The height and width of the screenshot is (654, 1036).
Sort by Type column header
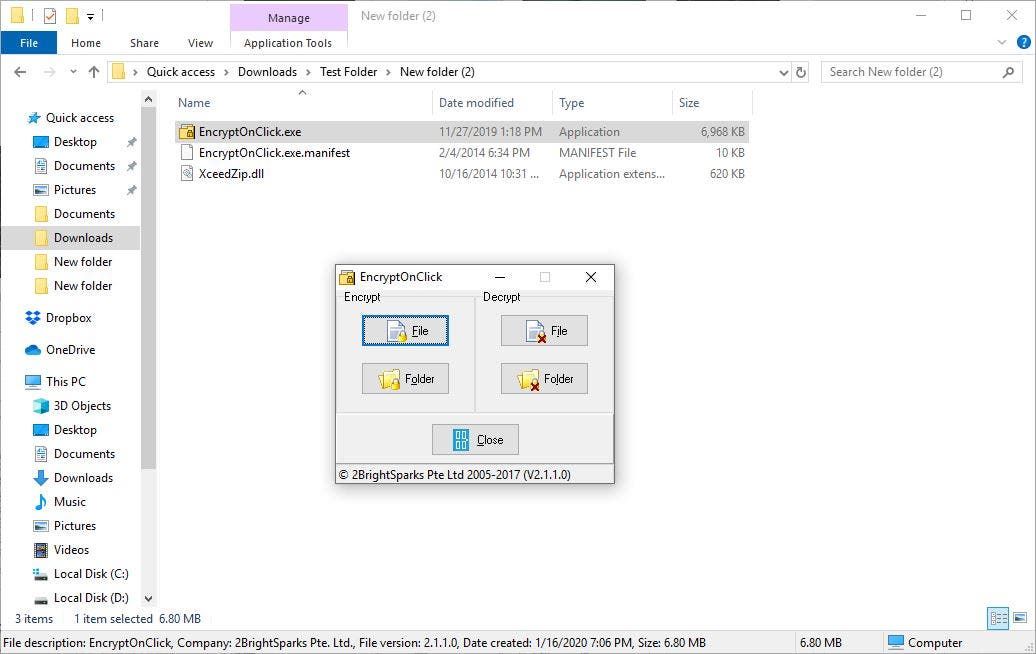(572, 103)
